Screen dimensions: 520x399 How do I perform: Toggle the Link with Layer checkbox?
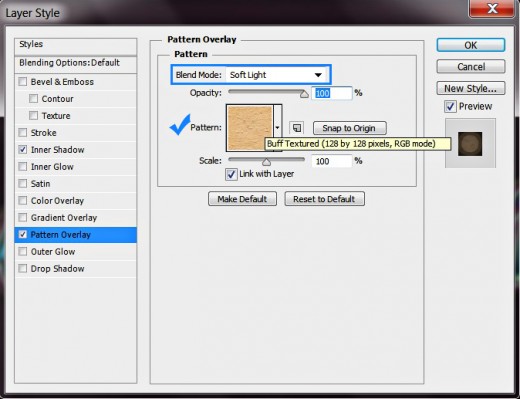(x=231, y=174)
